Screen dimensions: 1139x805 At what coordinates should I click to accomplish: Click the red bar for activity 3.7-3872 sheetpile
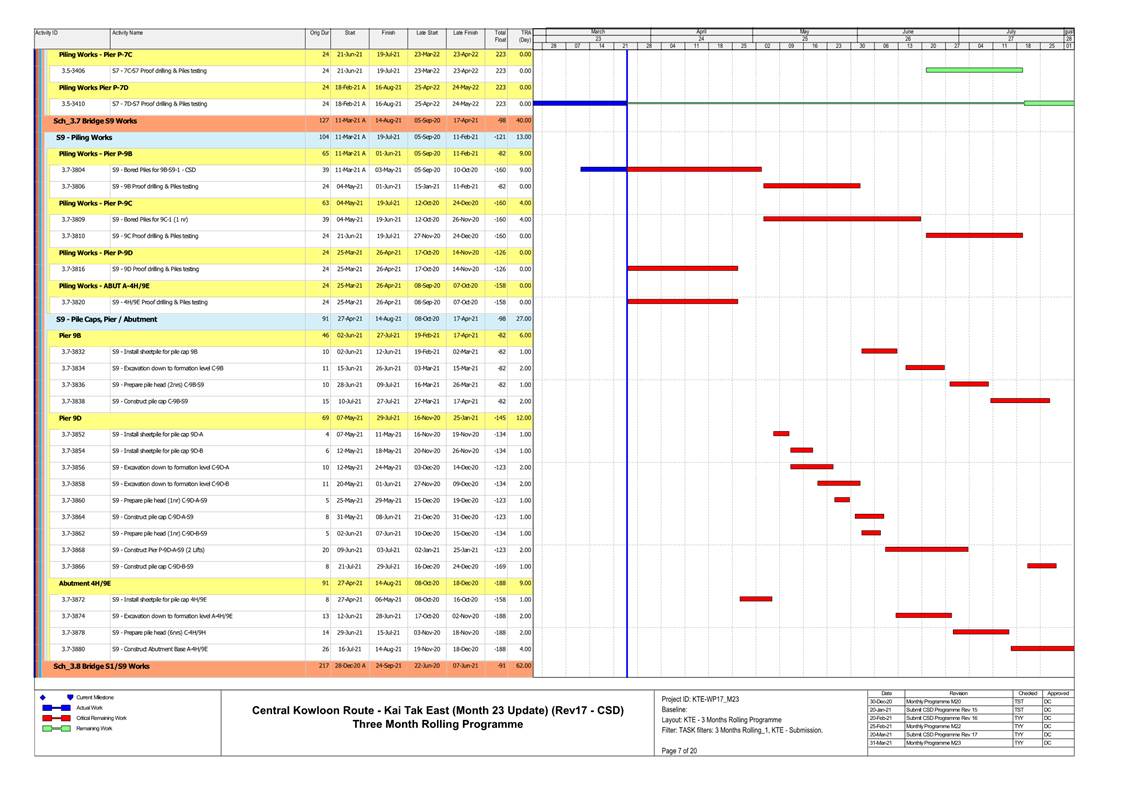pos(755,599)
